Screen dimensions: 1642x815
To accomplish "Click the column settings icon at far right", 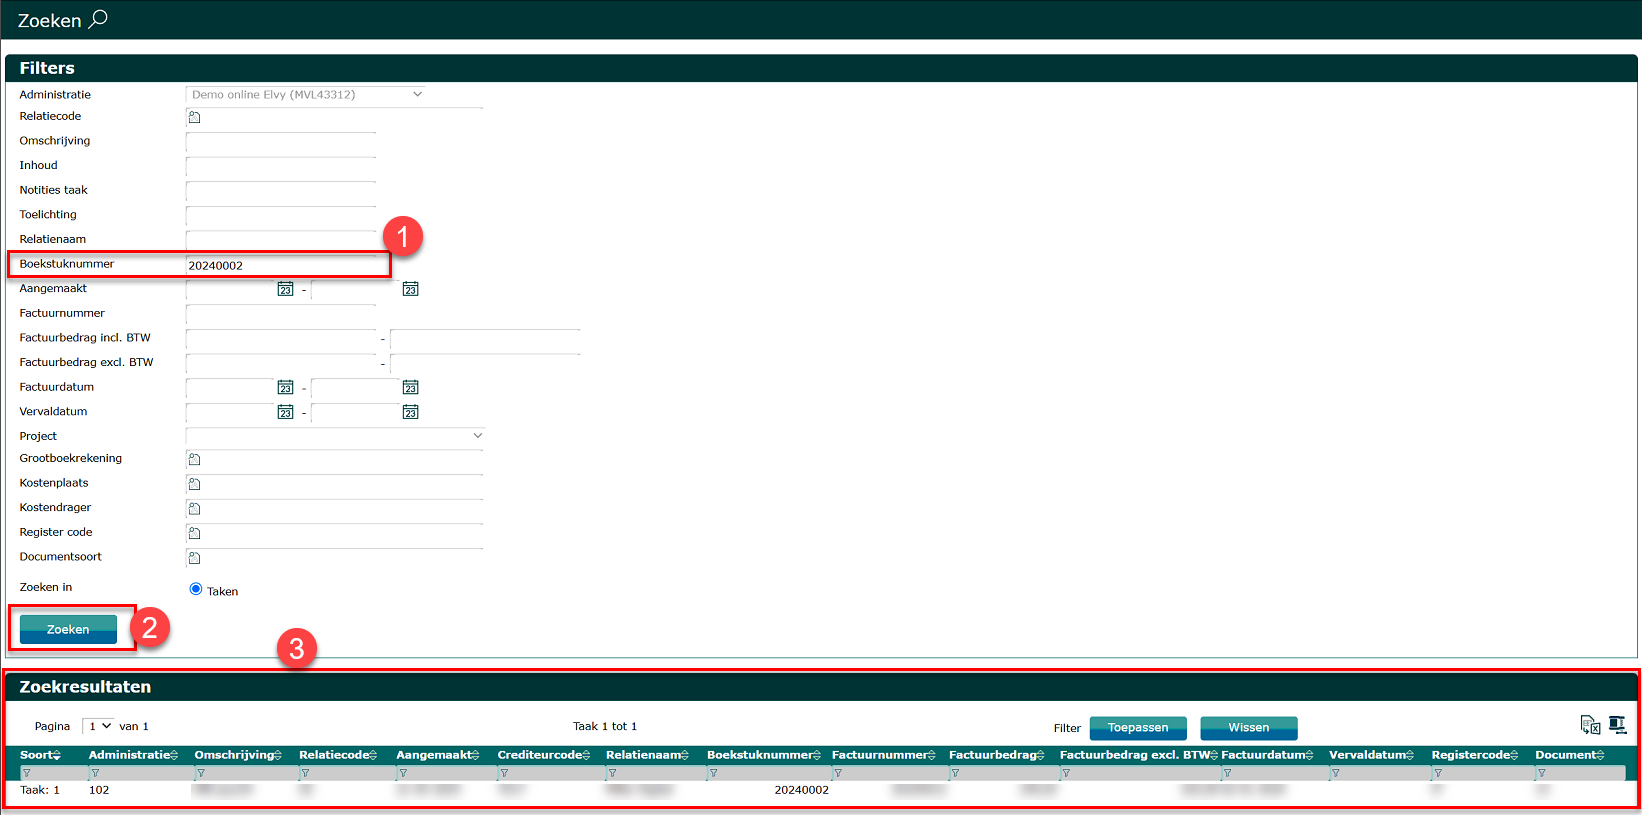I will coord(1617,725).
